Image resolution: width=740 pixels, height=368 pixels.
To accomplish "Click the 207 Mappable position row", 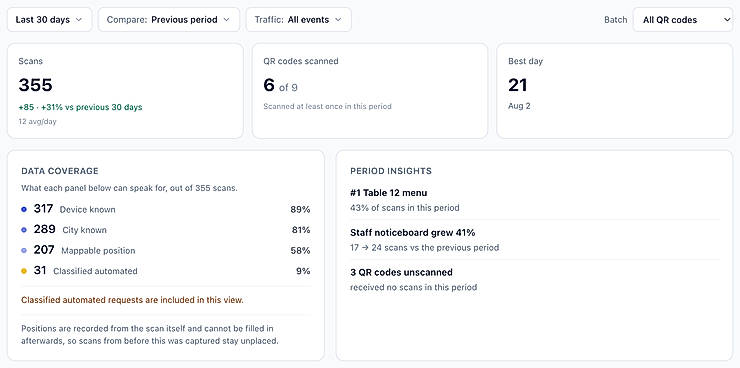I will (166, 251).
